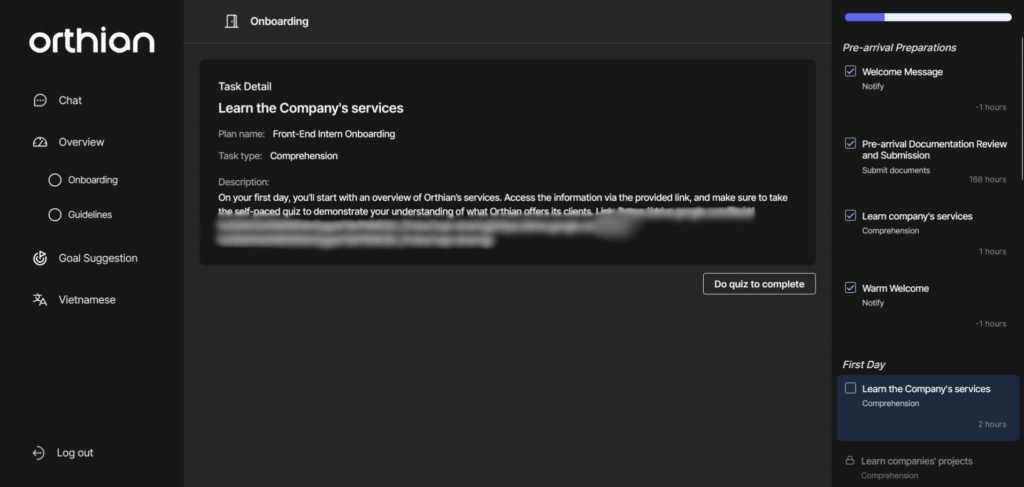Image resolution: width=1024 pixels, height=487 pixels.
Task: Toggle the Warm Welcome checkbox
Action: pos(850,288)
